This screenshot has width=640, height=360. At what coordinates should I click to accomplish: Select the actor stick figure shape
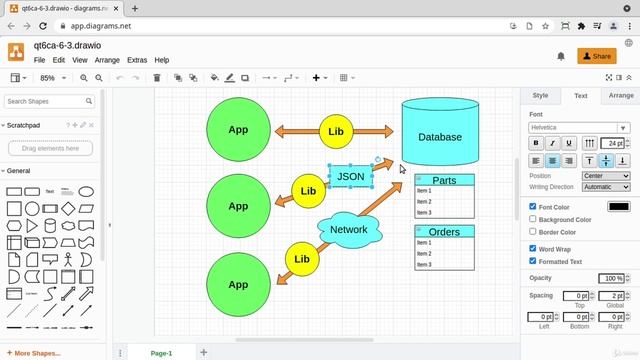pyautogui.click(x=68, y=260)
